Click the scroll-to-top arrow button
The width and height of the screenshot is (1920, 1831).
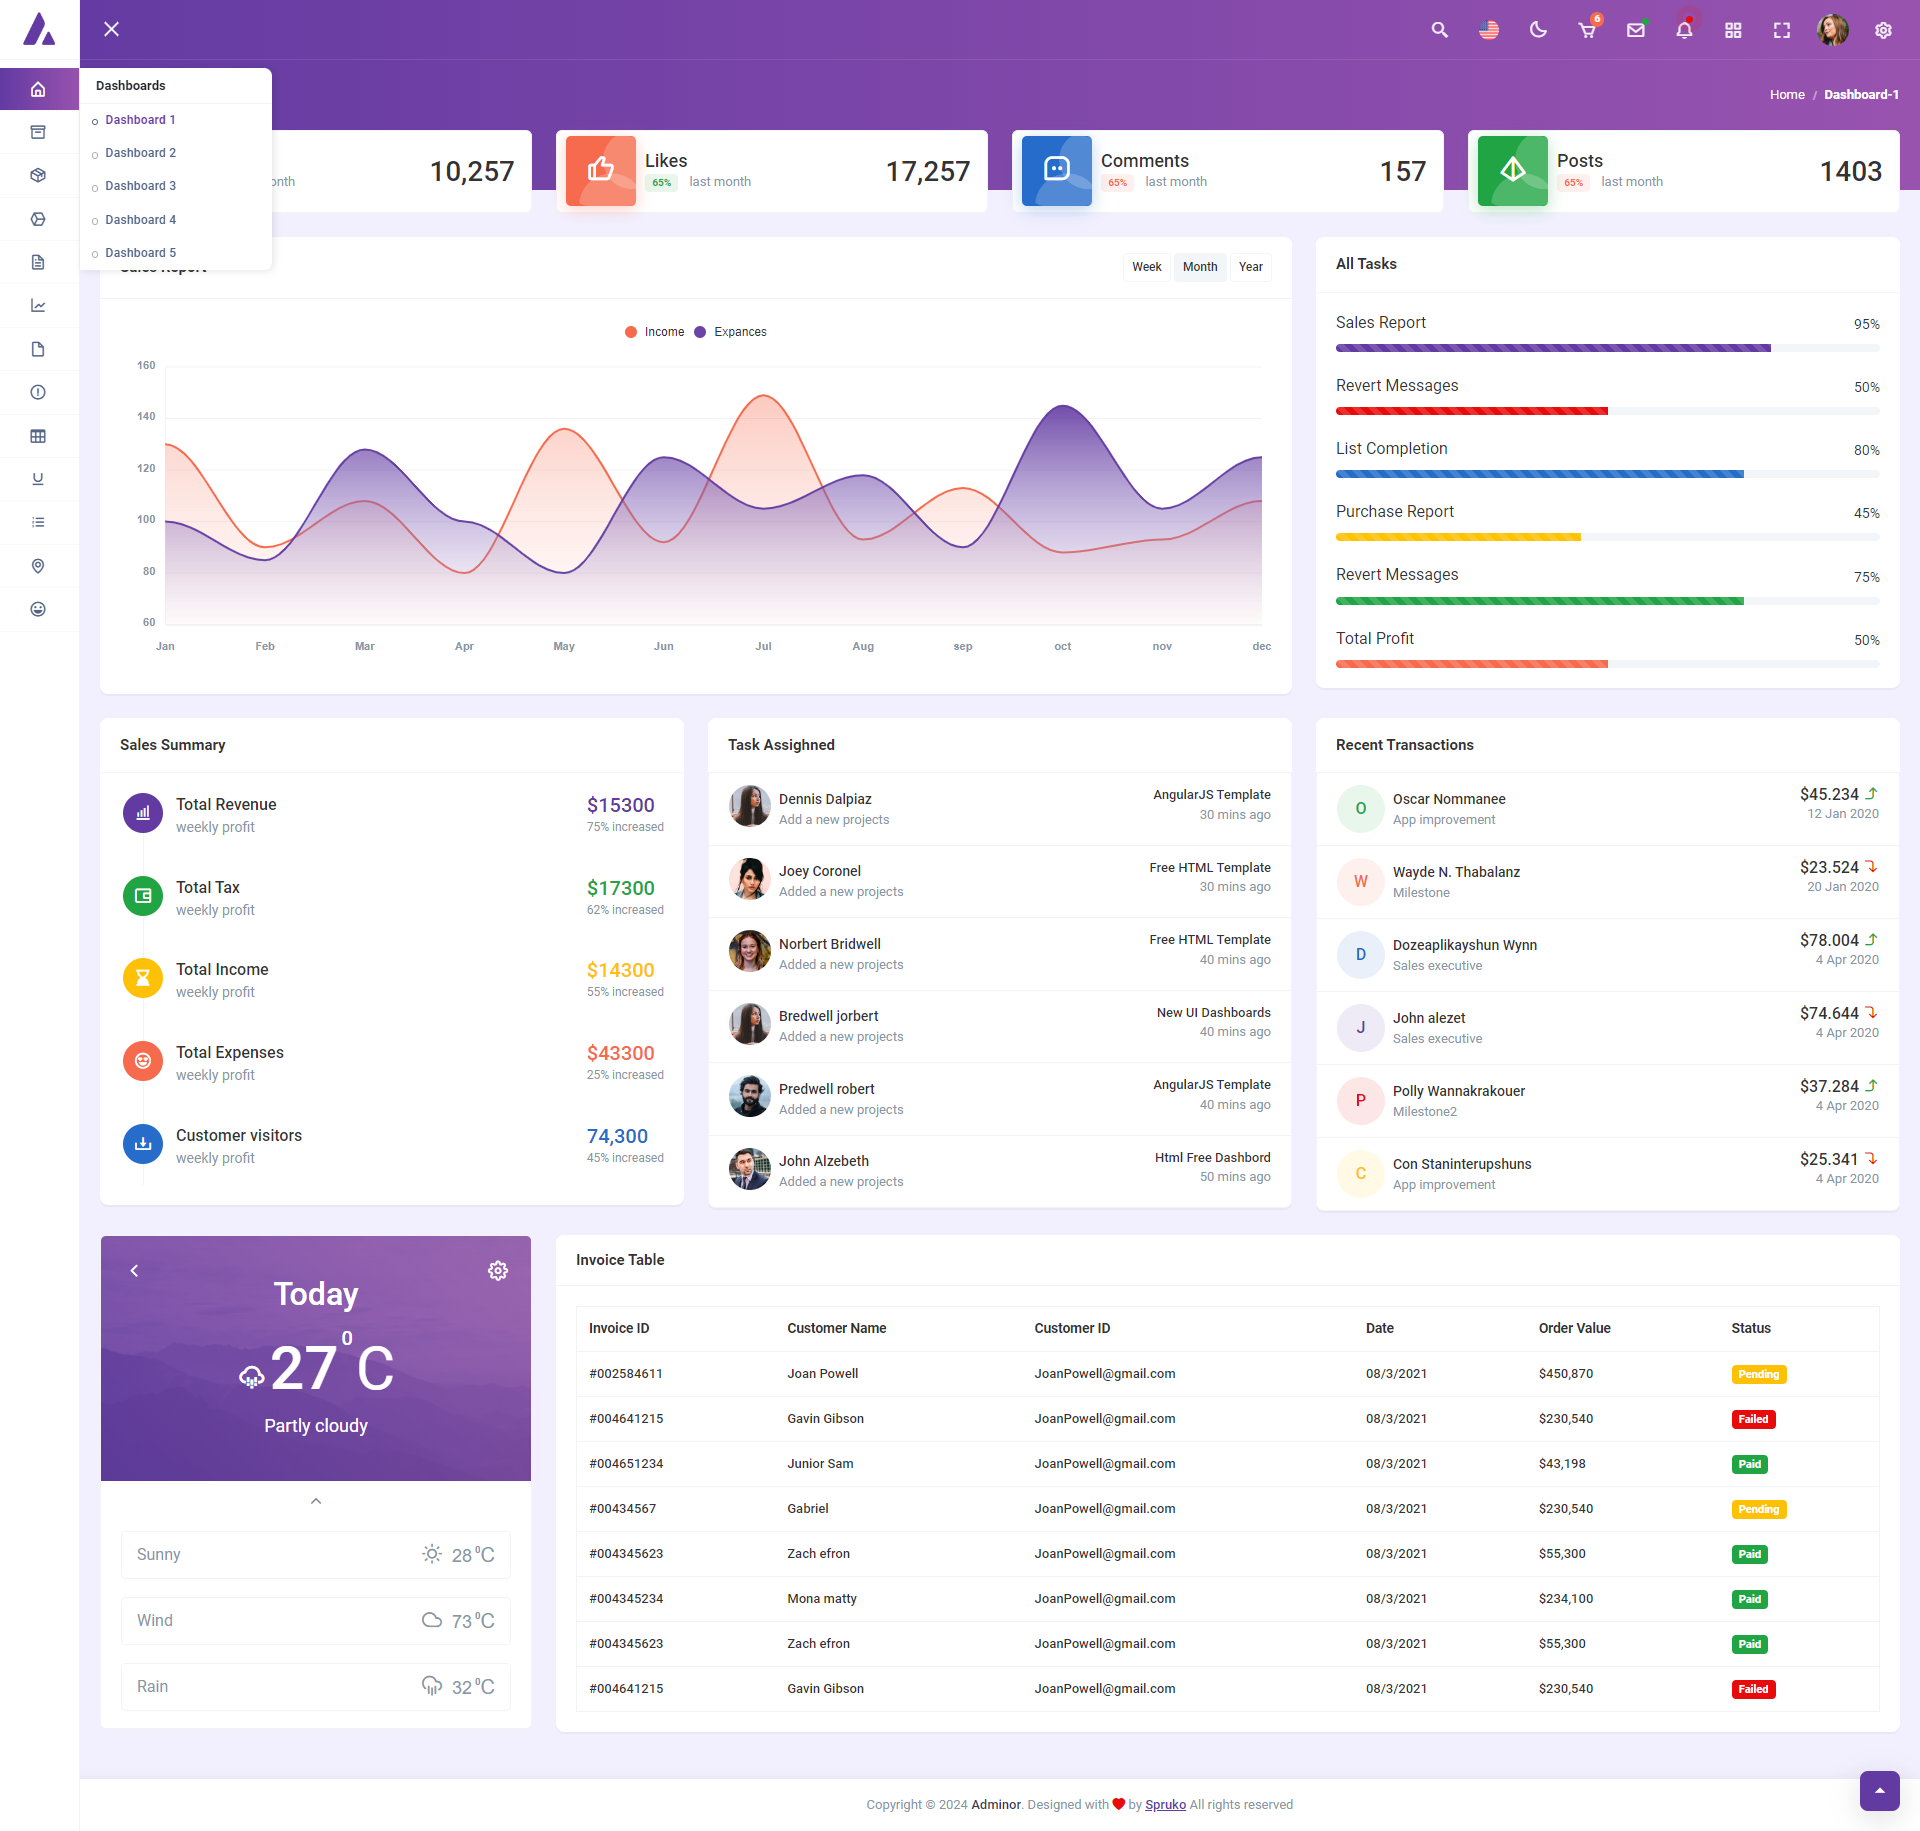(x=1879, y=1790)
